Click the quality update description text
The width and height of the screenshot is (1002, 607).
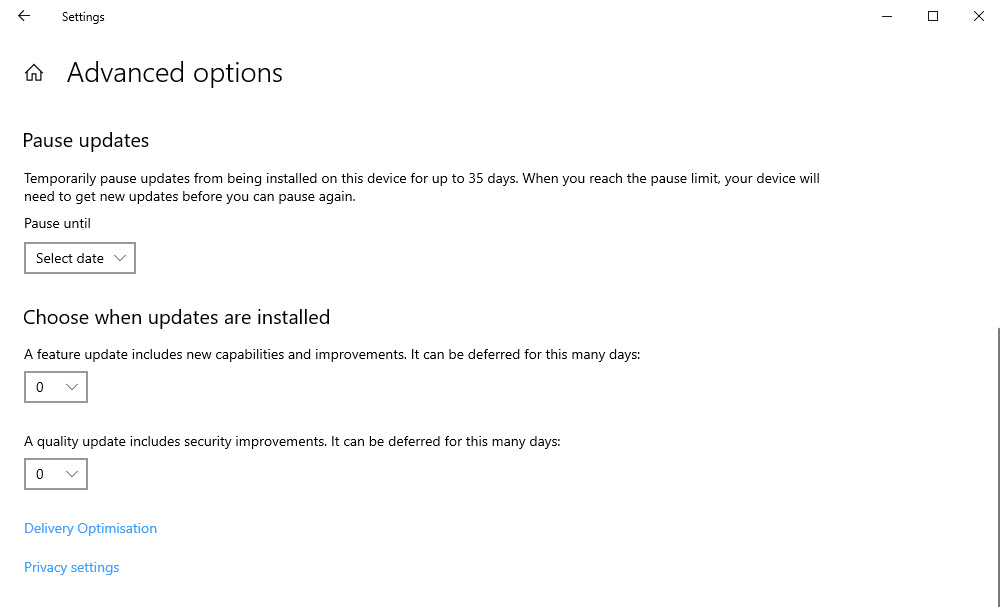pos(292,441)
